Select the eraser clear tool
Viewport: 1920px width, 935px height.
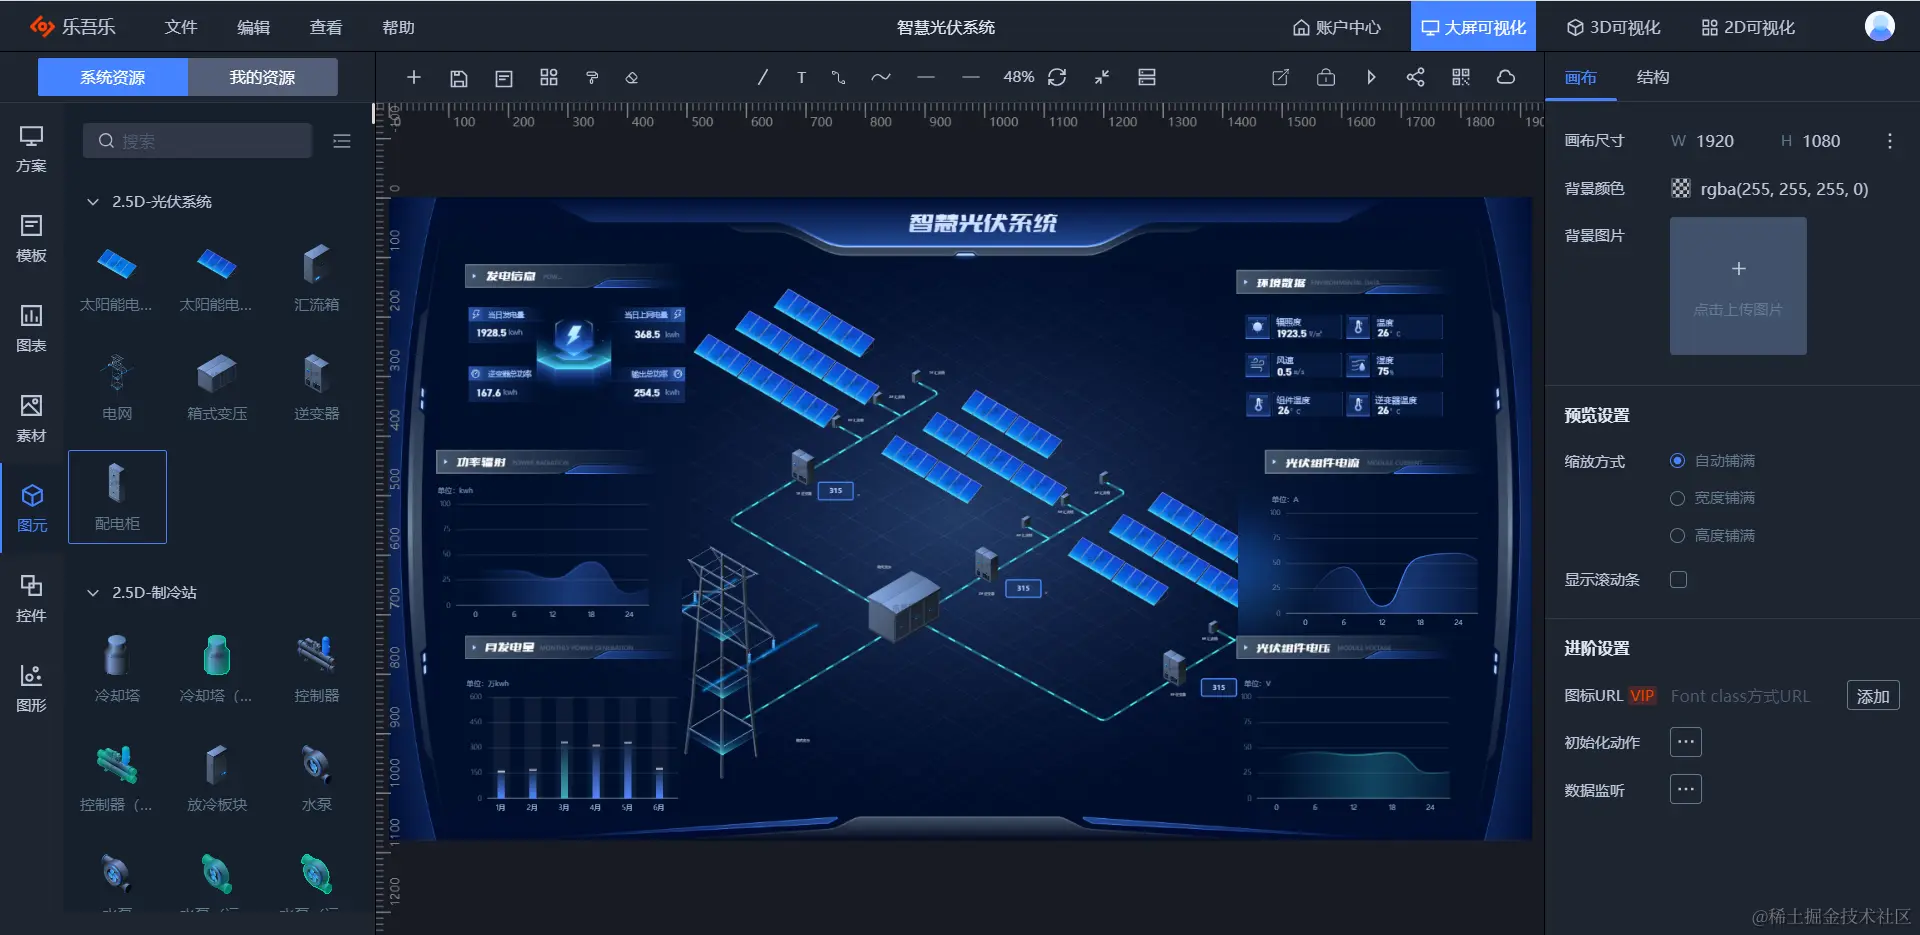[632, 78]
